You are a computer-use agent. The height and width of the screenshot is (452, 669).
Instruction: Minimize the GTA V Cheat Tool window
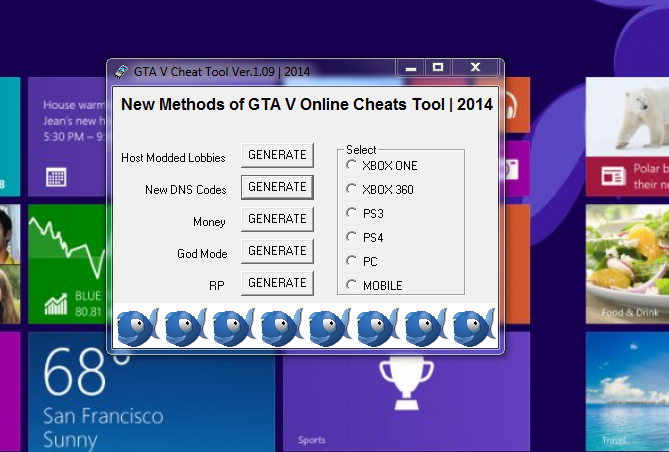coord(410,68)
